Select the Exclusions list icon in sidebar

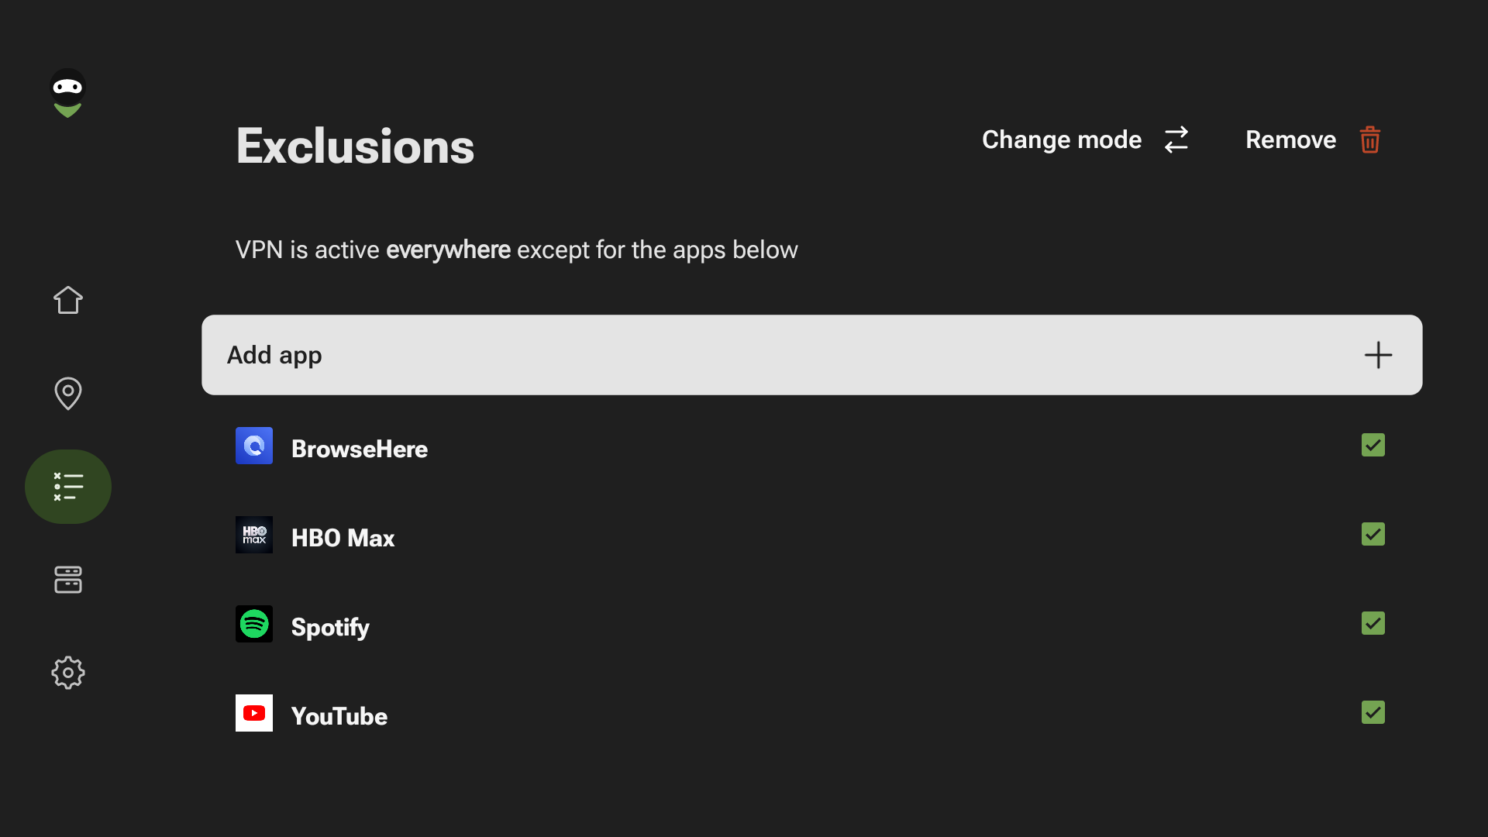[x=68, y=486]
